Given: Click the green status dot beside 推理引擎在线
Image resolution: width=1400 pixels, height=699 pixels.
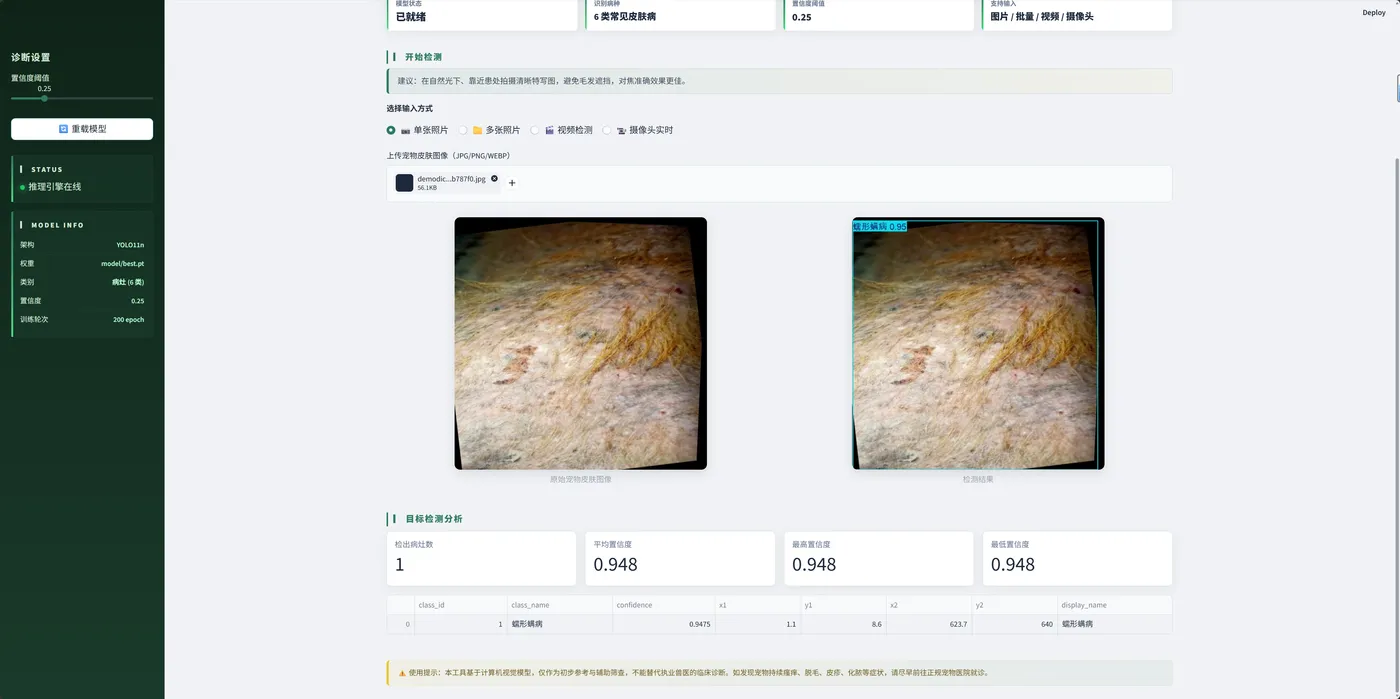Looking at the screenshot, I should pyautogui.click(x=23, y=187).
